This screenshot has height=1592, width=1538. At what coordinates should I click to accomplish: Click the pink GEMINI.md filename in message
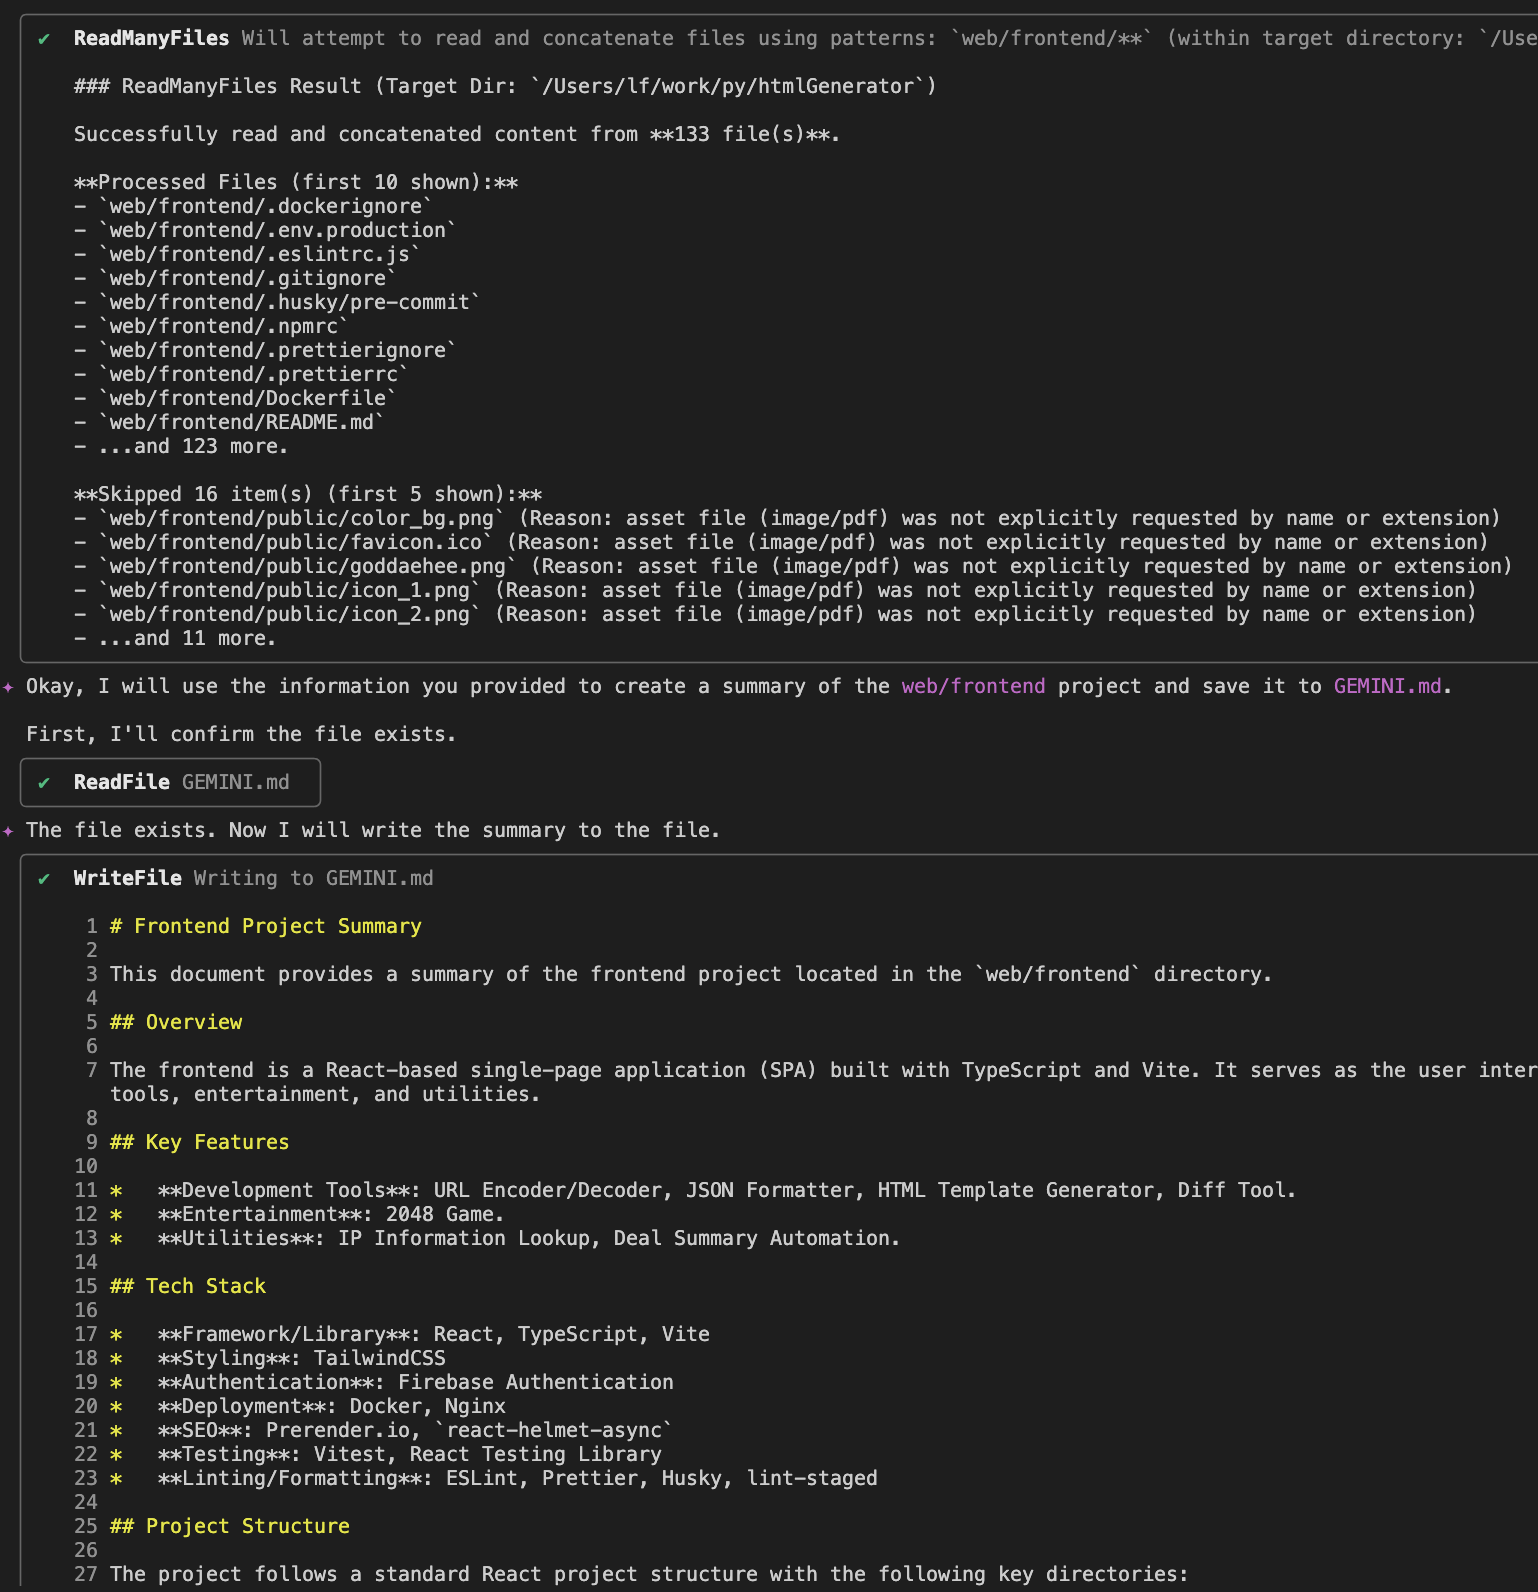pyautogui.click(x=1387, y=686)
